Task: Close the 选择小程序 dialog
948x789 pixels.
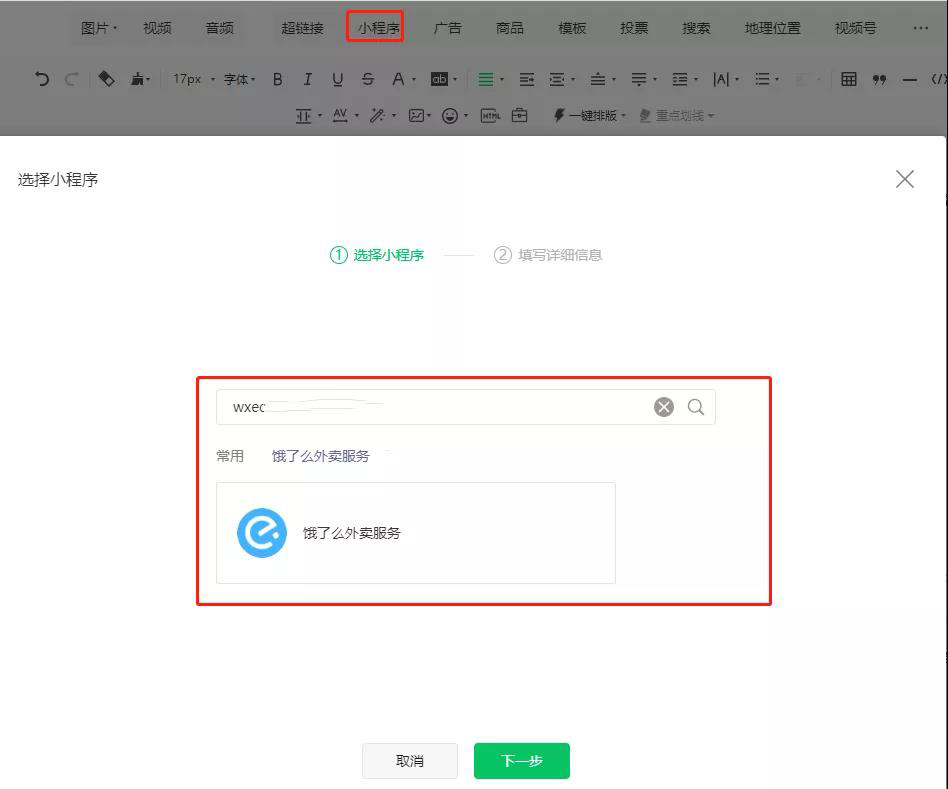Action: point(904,179)
